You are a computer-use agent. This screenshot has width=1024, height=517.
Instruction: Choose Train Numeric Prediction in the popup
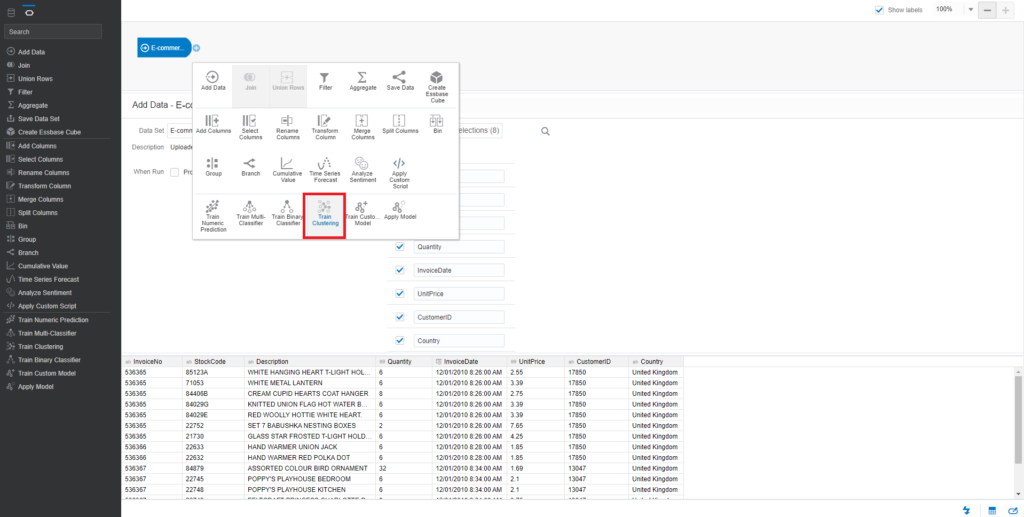pos(213,216)
